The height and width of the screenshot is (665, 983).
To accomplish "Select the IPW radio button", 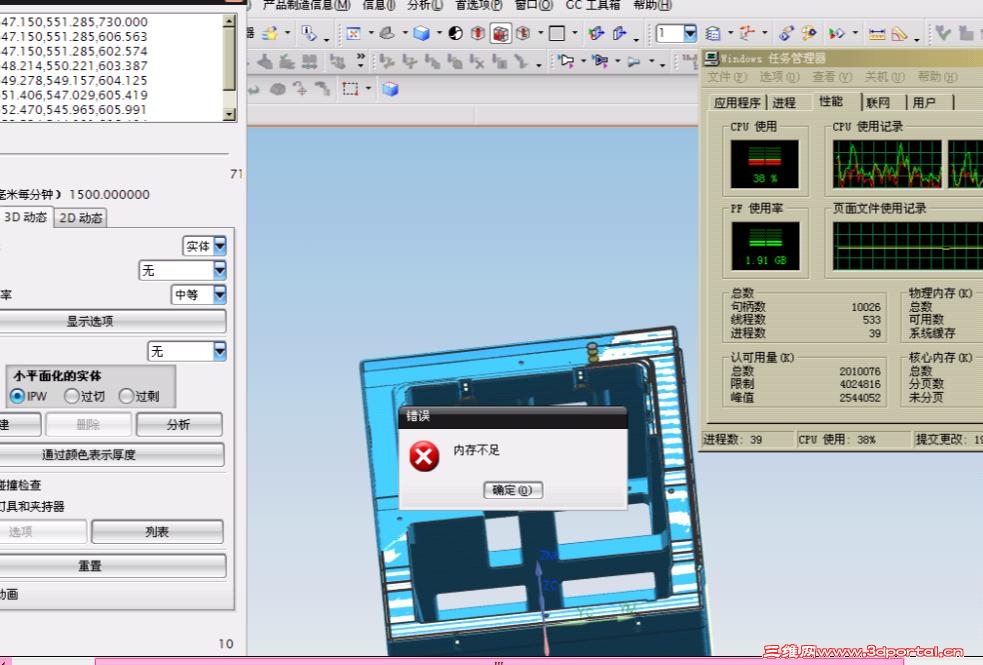I will point(18,396).
